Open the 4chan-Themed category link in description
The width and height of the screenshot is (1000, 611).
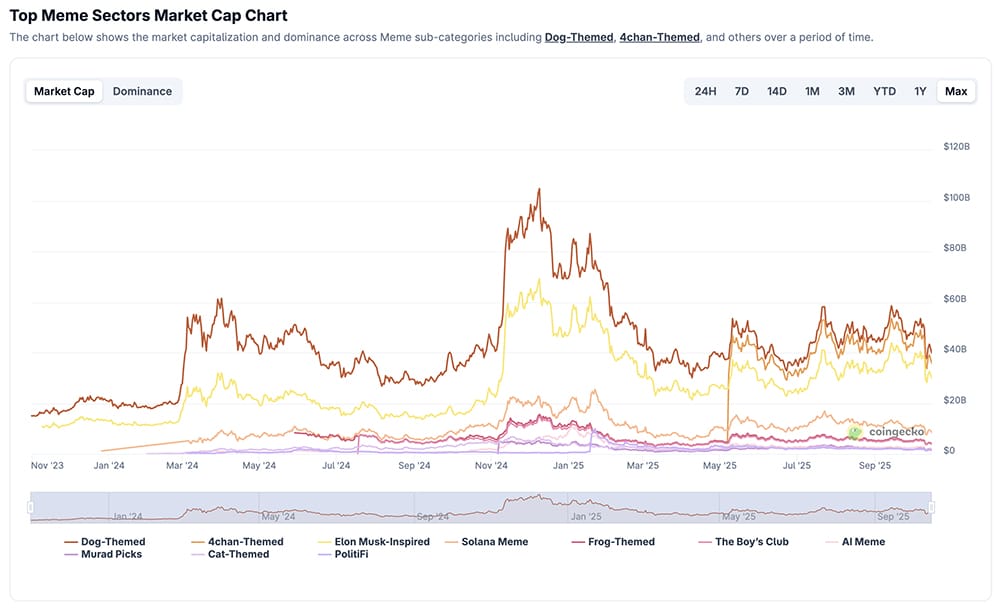click(x=659, y=37)
